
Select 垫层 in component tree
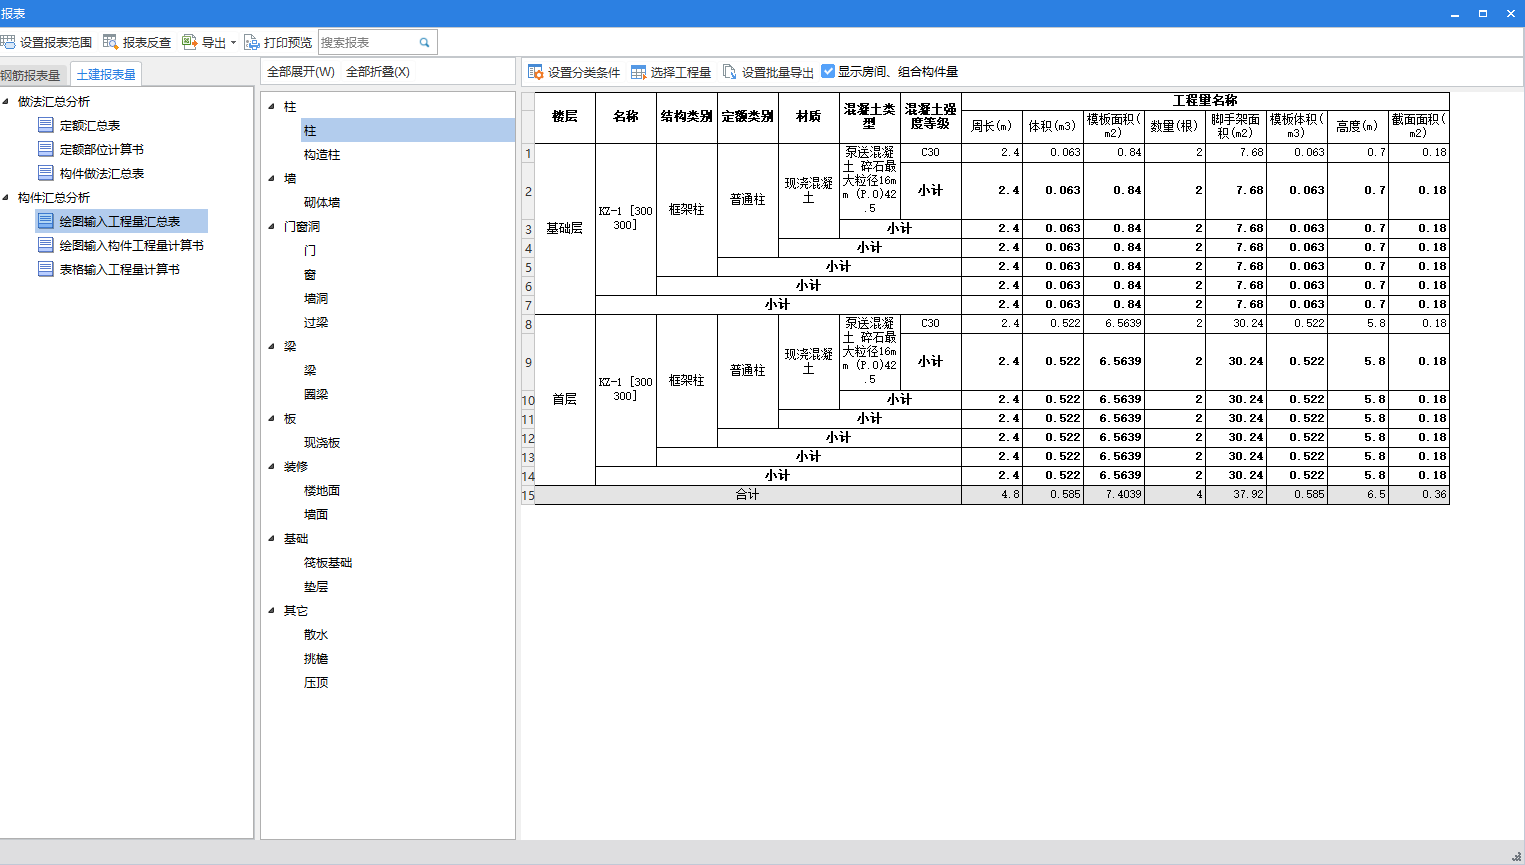pyautogui.click(x=316, y=587)
